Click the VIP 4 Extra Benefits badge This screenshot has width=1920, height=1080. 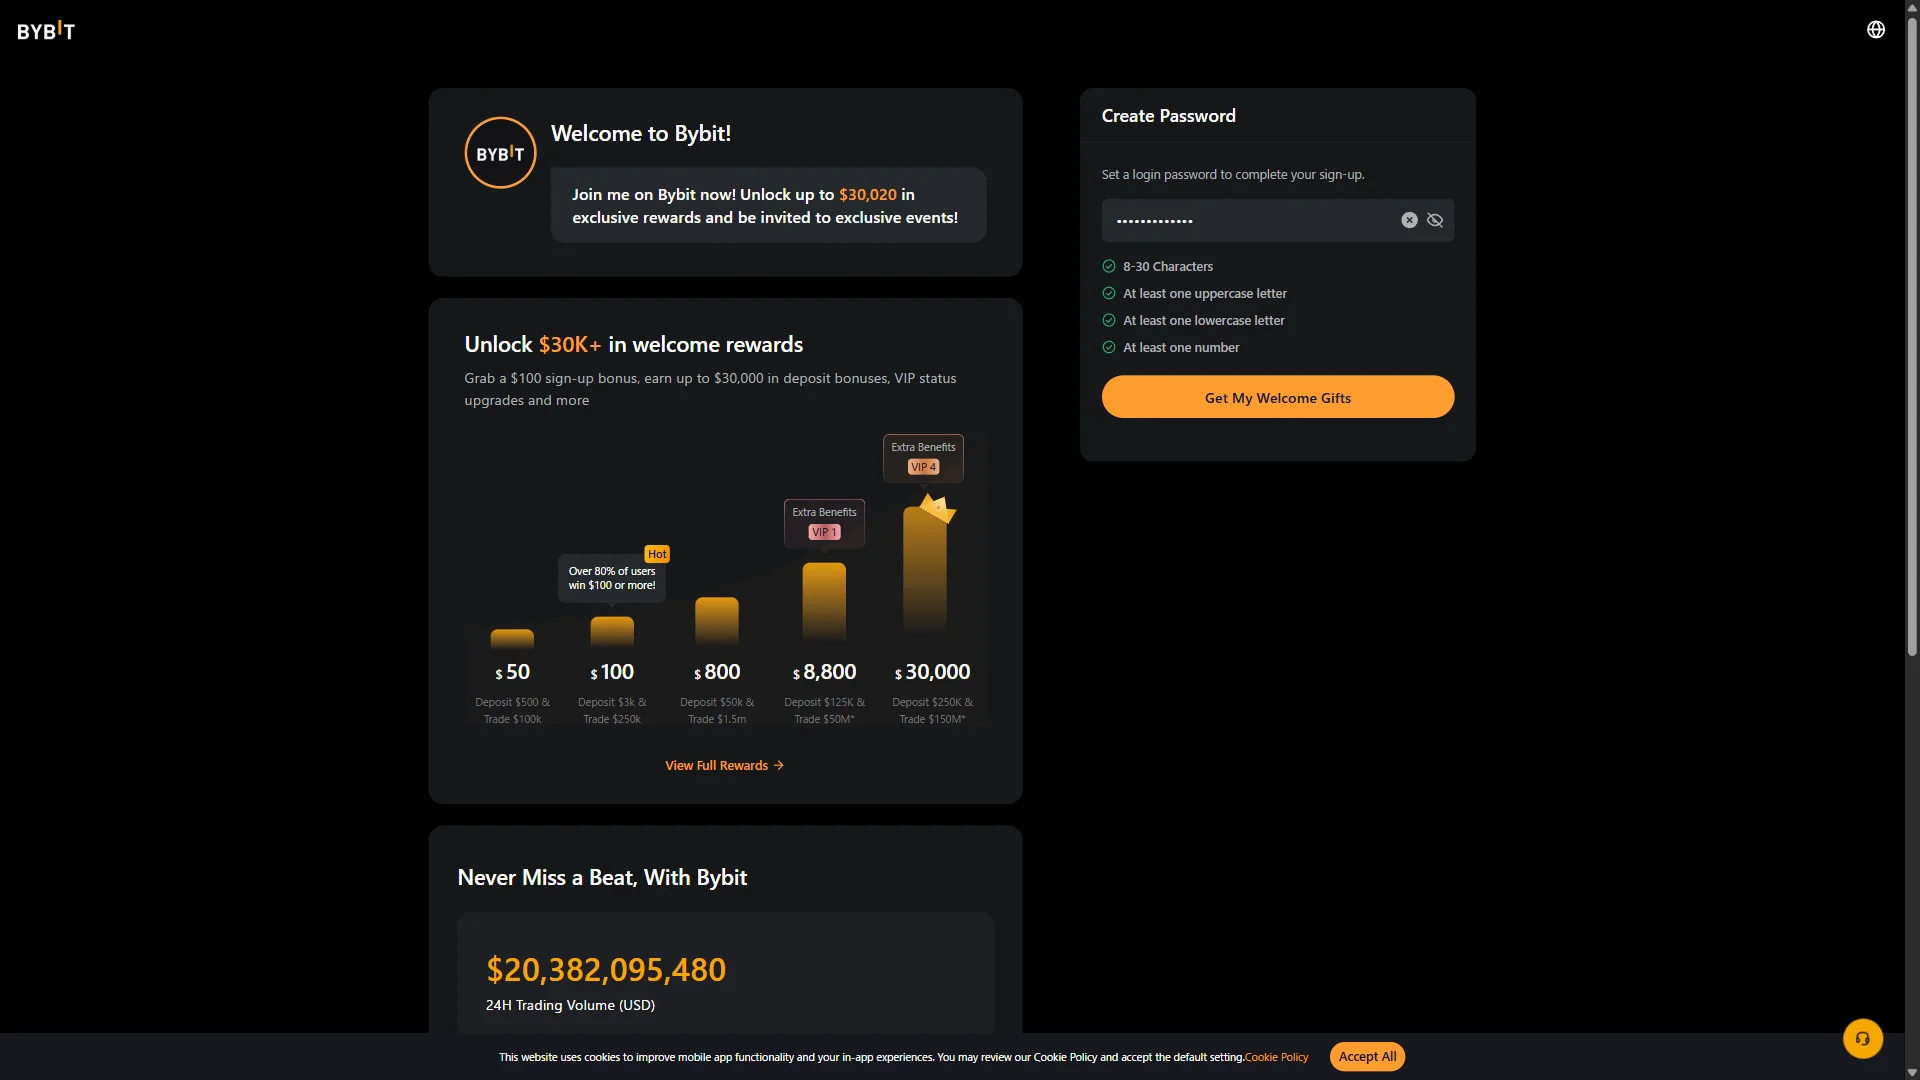point(923,458)
